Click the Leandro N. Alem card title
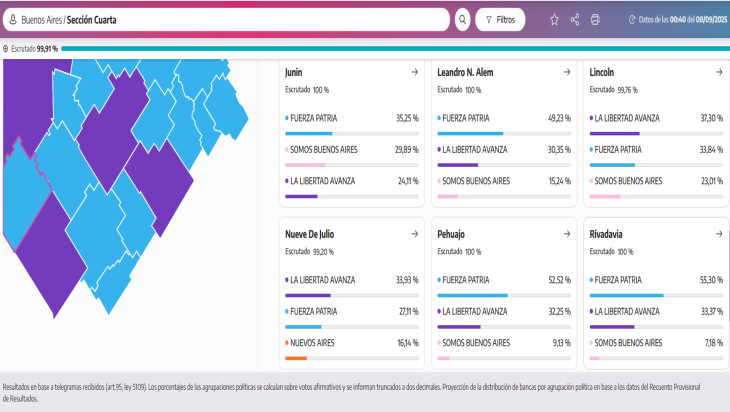Screen dimensions: 730x412 coord(465,72)
